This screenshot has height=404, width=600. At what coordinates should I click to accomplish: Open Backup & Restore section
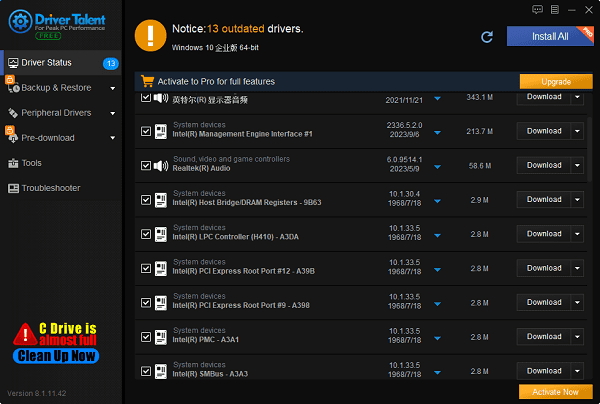61,88
